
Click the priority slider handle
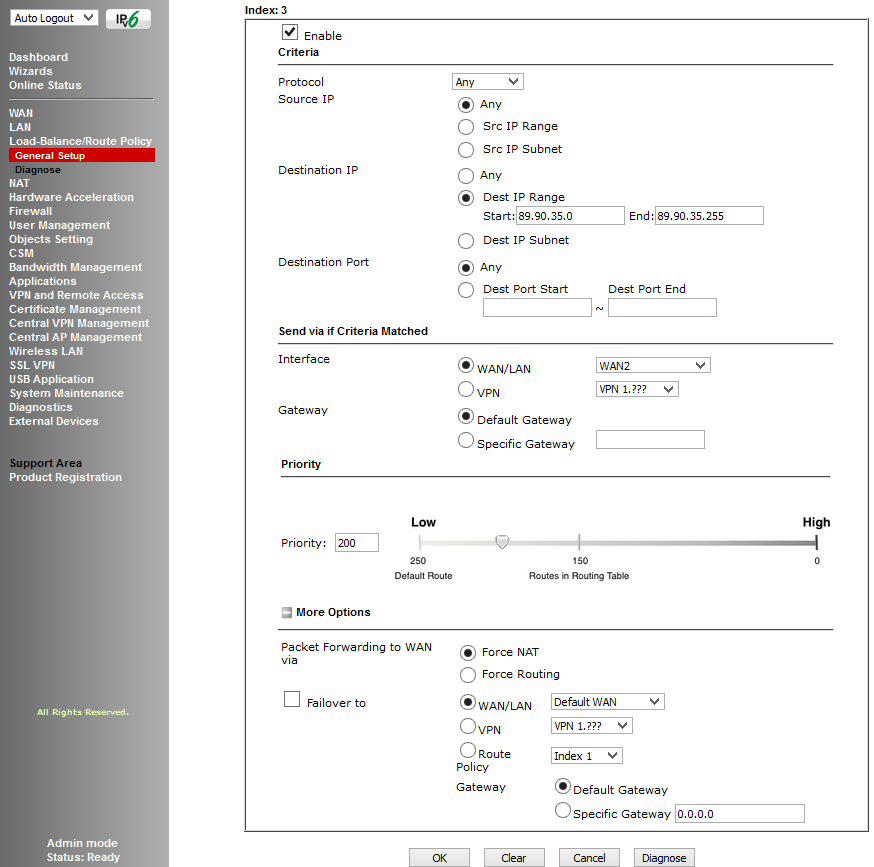502,542
